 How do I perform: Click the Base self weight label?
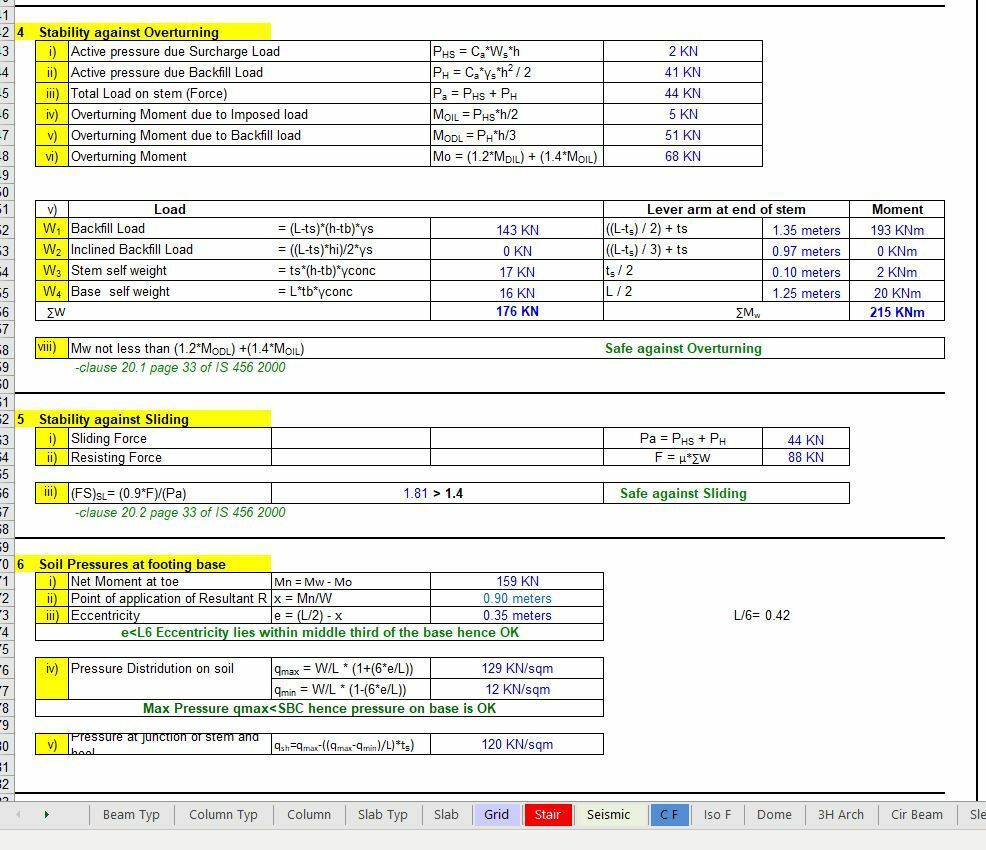coord(120,292)
